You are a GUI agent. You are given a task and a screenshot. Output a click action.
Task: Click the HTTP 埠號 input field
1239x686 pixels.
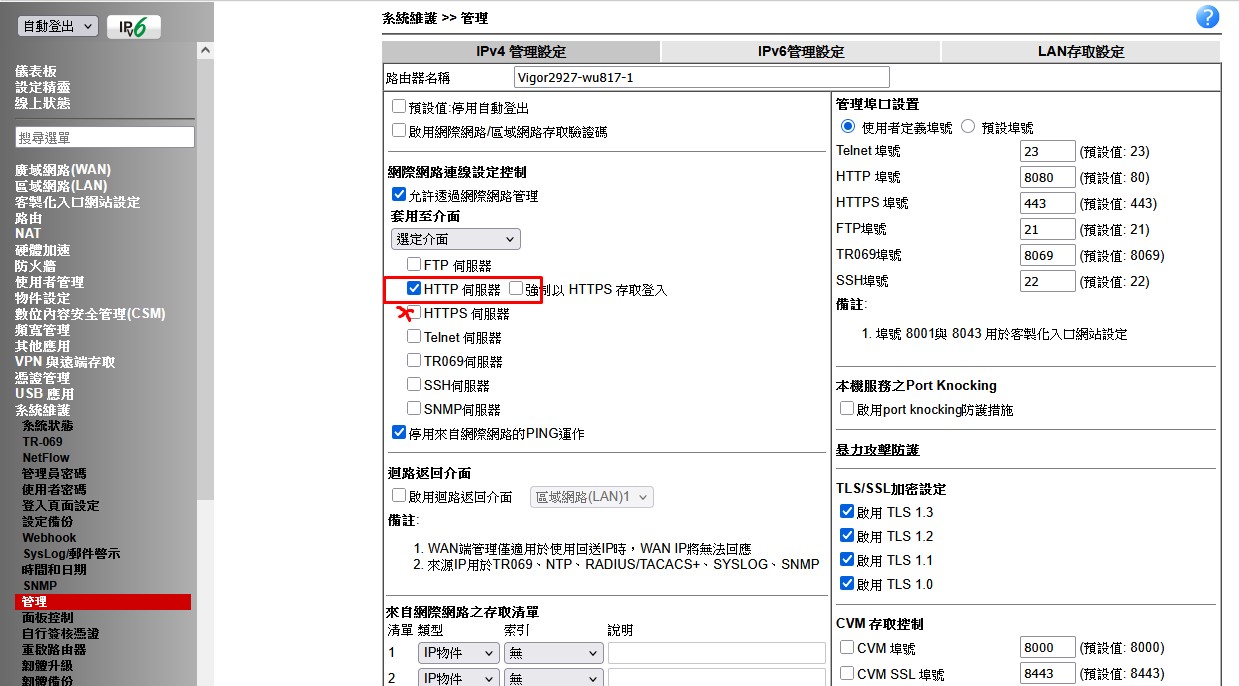coord(1047,177)
